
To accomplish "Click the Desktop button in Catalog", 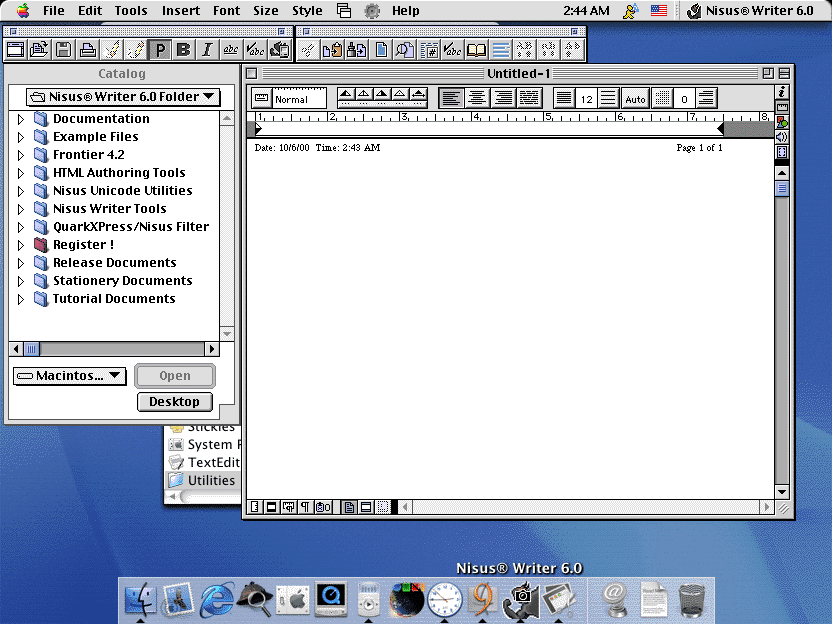I will pos(175,402).
